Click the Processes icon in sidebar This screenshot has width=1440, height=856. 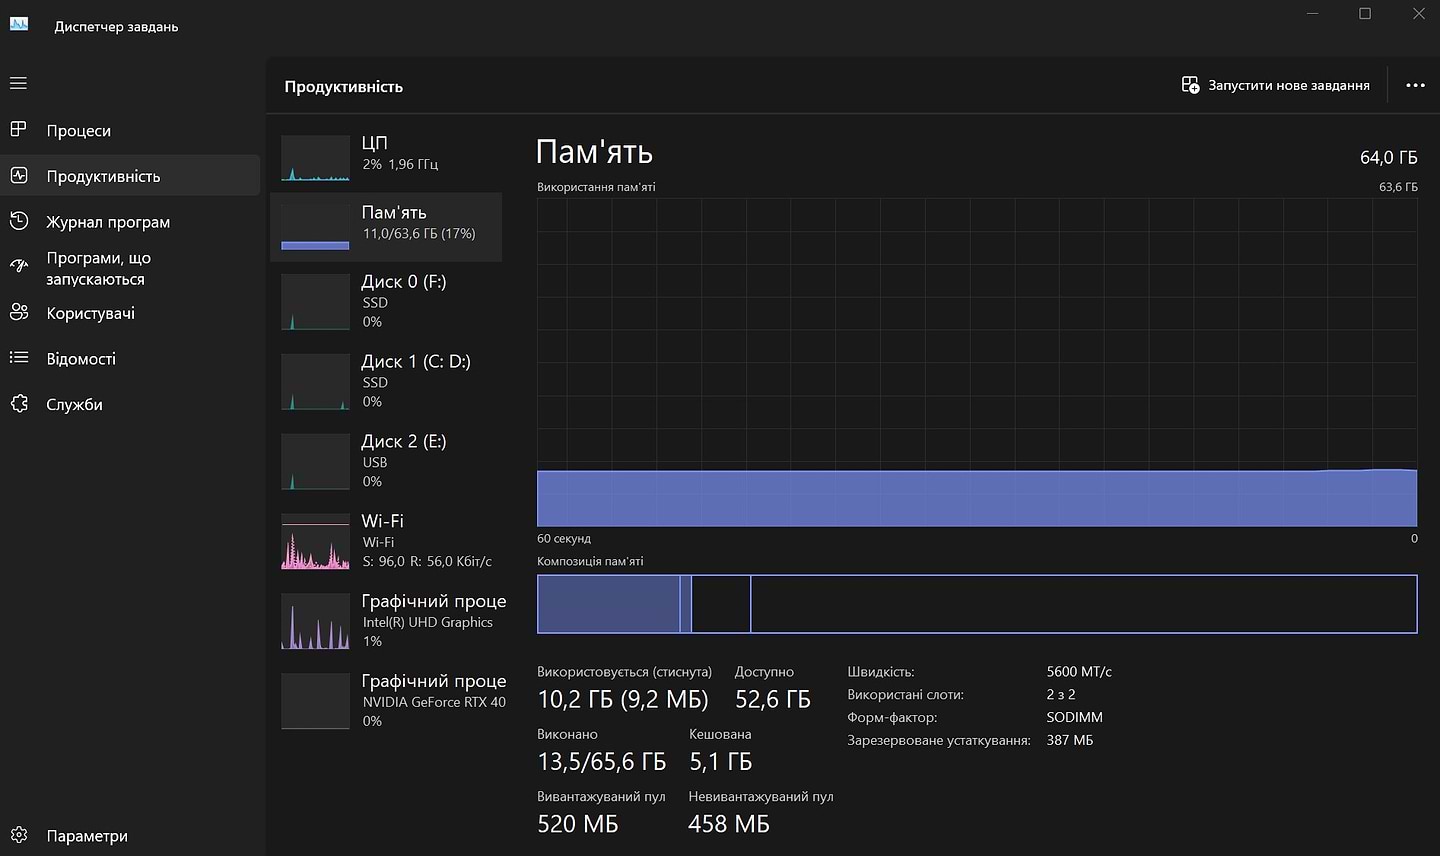(x=19, y=130)
